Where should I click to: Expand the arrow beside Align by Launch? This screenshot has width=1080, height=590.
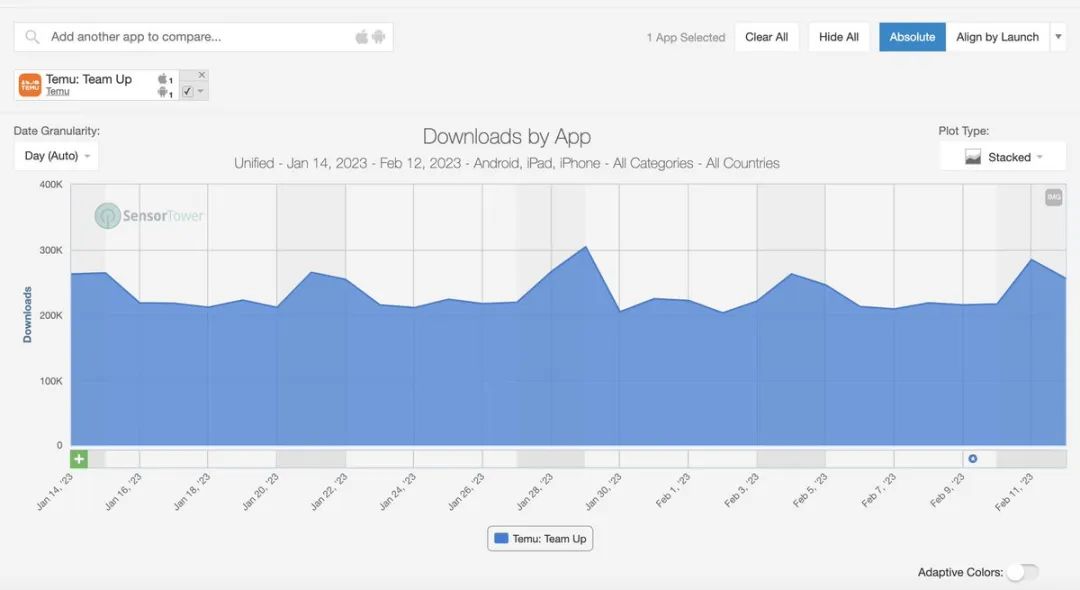(x=1058, y=36)
